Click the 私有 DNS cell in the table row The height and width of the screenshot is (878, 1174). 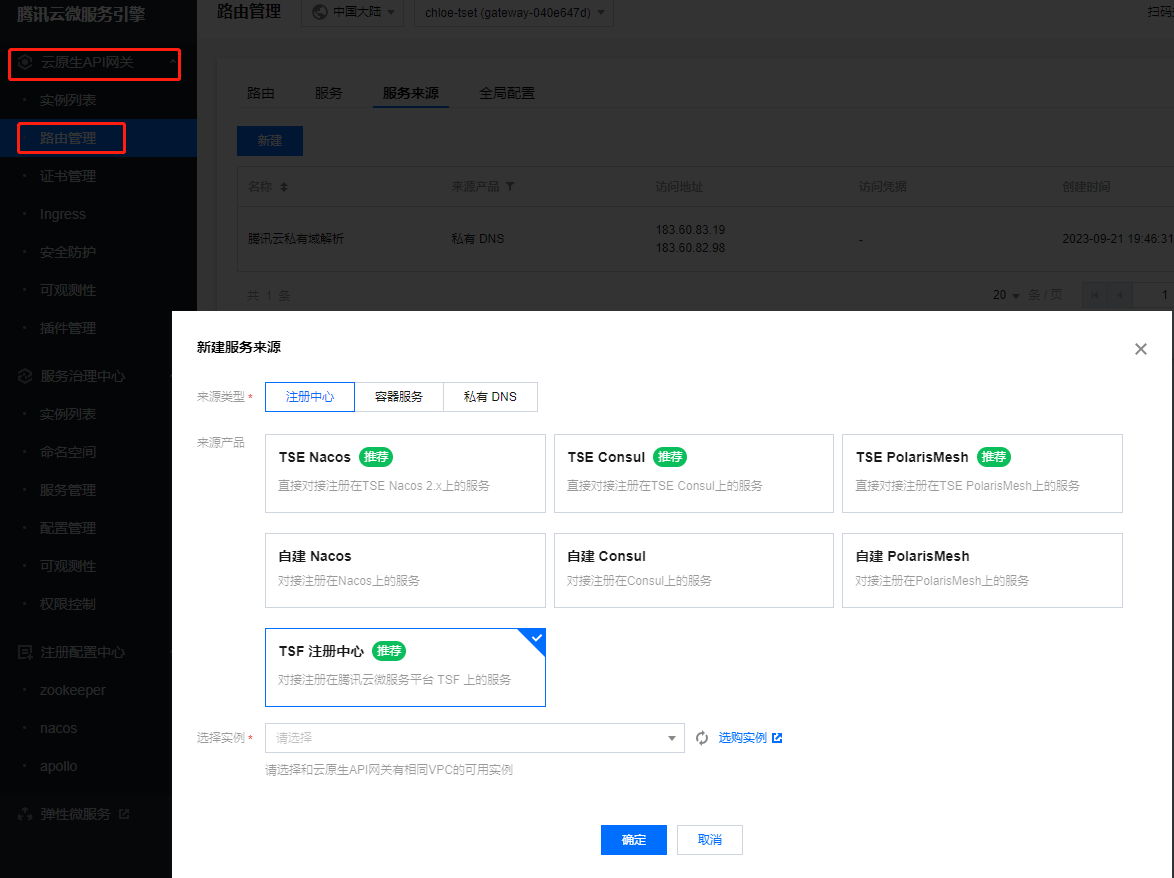(478, 239)
